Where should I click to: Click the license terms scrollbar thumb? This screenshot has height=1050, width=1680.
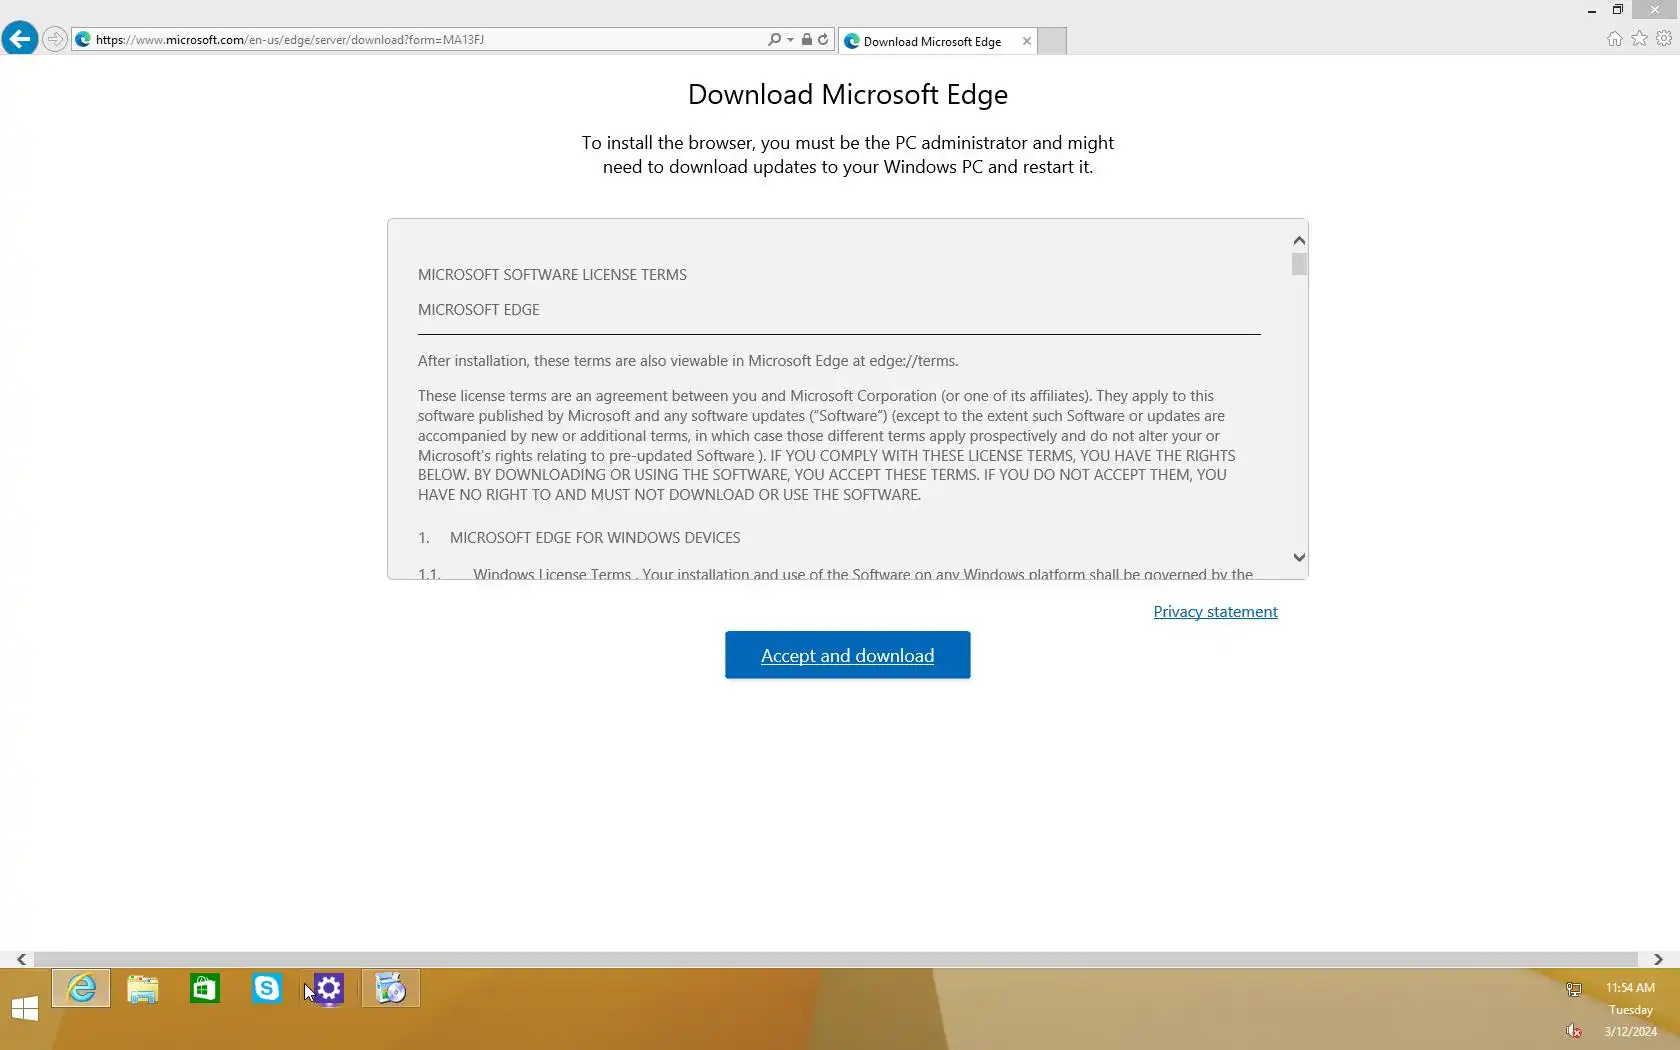[x=1299, y=264]
